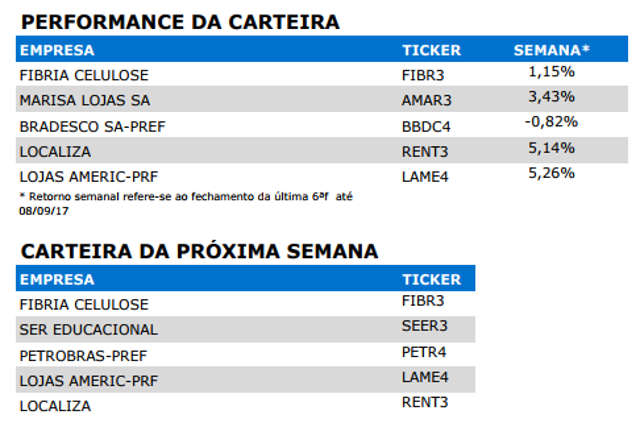640x423 pixels.
Task: Select the SEER3 ticker
Action: pyautogui.click(x=425, y=326)
